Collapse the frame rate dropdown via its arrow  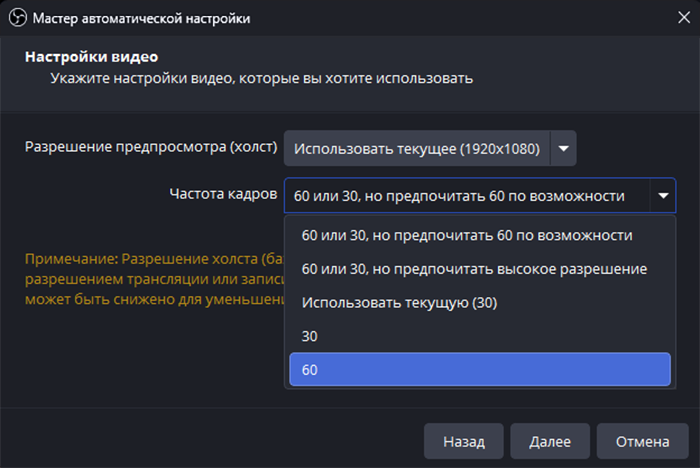point(663,196)
